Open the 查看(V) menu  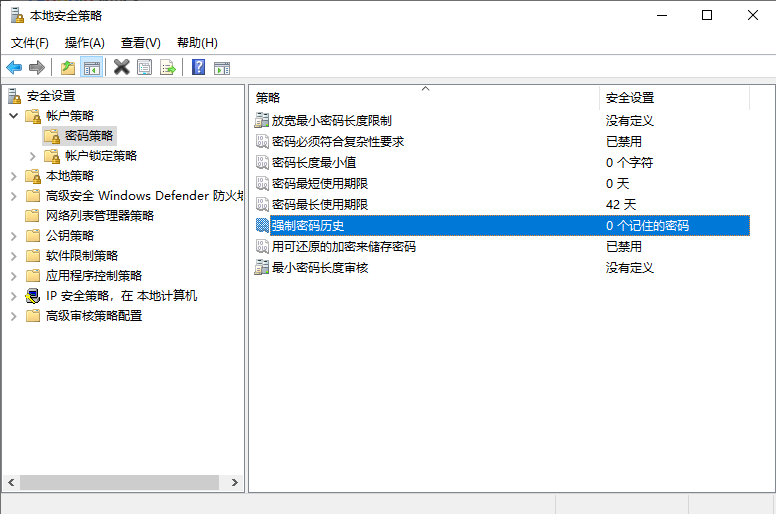click(141, 43)
